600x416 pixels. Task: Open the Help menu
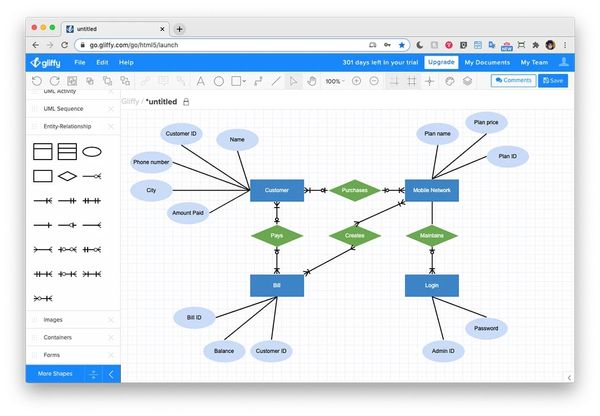pyautogui.click(x=126, y=62)
